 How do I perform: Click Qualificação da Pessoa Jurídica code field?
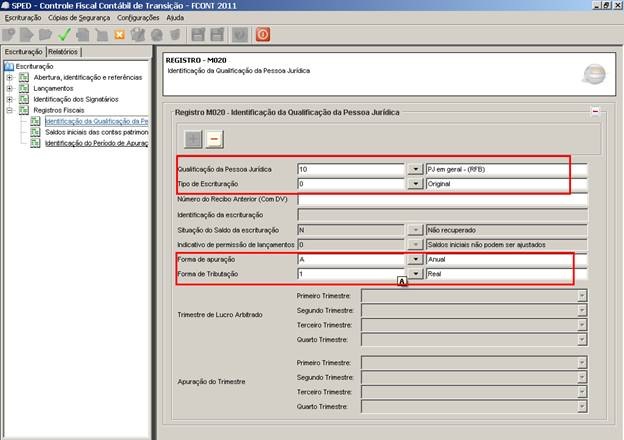[351, 169]
